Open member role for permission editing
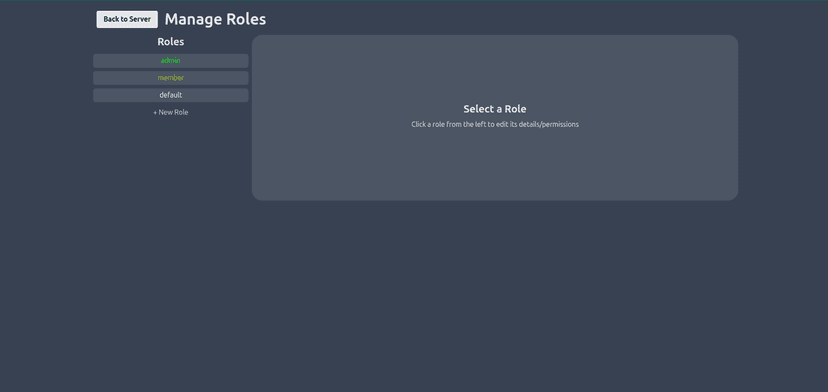The width and height of the screenshot is (828, 392). point(171,78)
